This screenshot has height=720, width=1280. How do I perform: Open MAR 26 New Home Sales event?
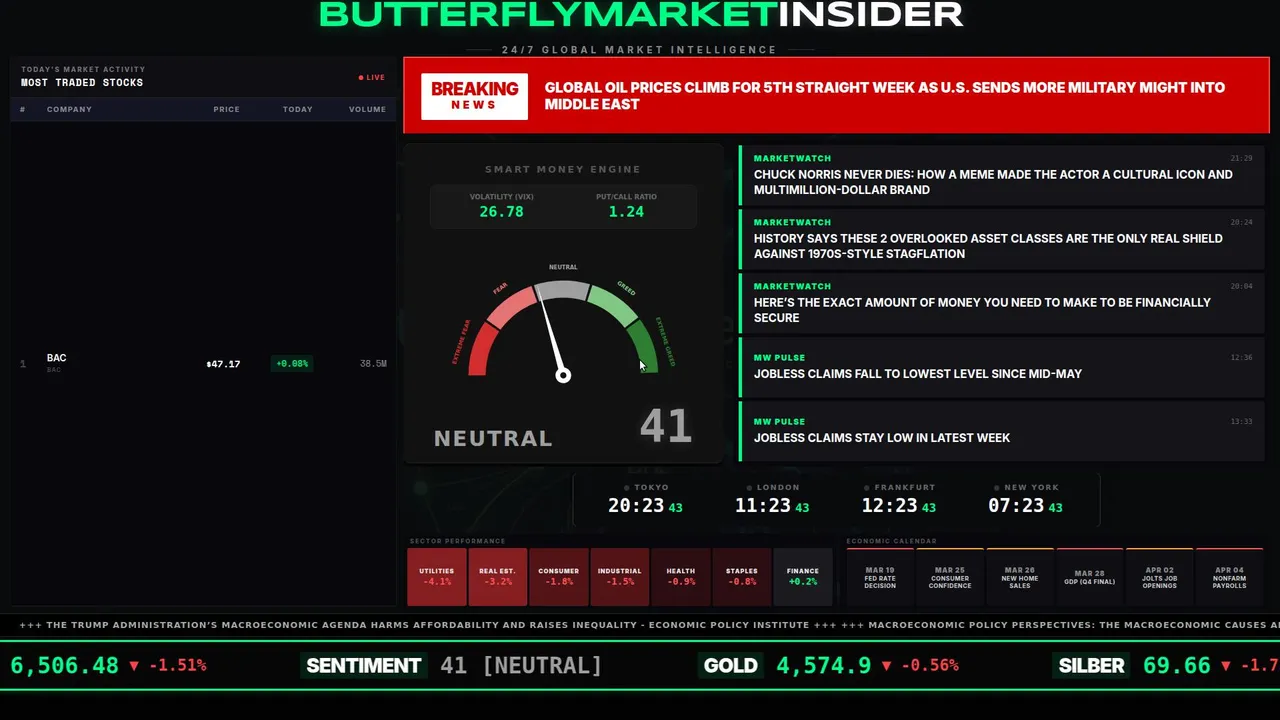pyautogui.click(x=1020, y=577)
